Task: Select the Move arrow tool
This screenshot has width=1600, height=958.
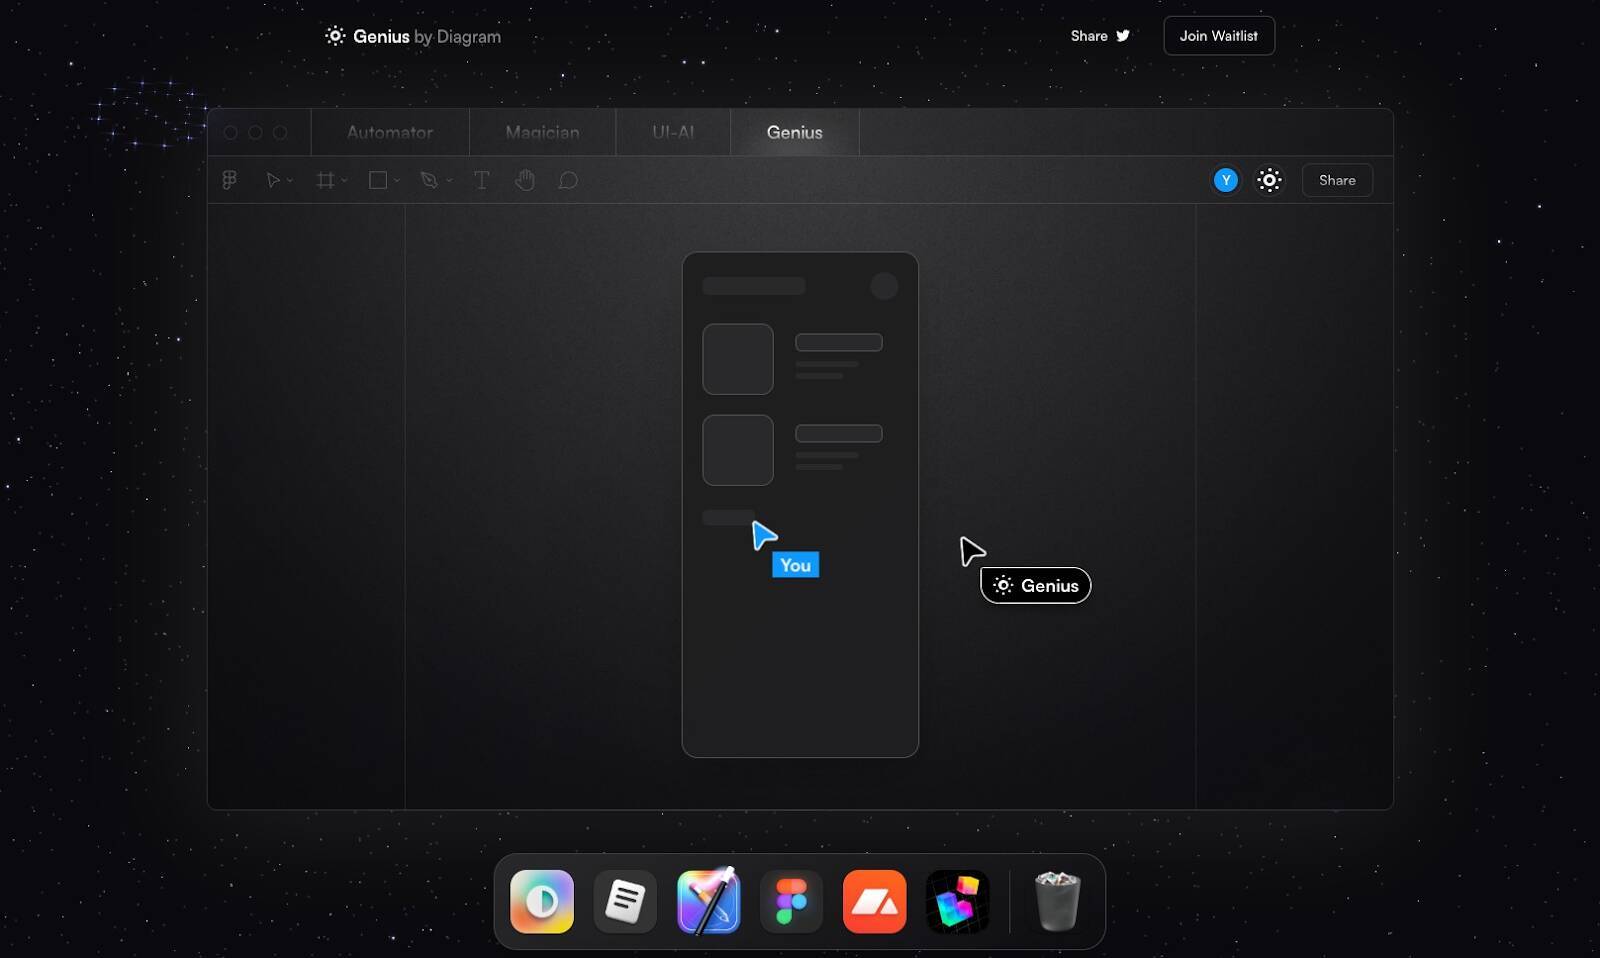Action: 272,180
